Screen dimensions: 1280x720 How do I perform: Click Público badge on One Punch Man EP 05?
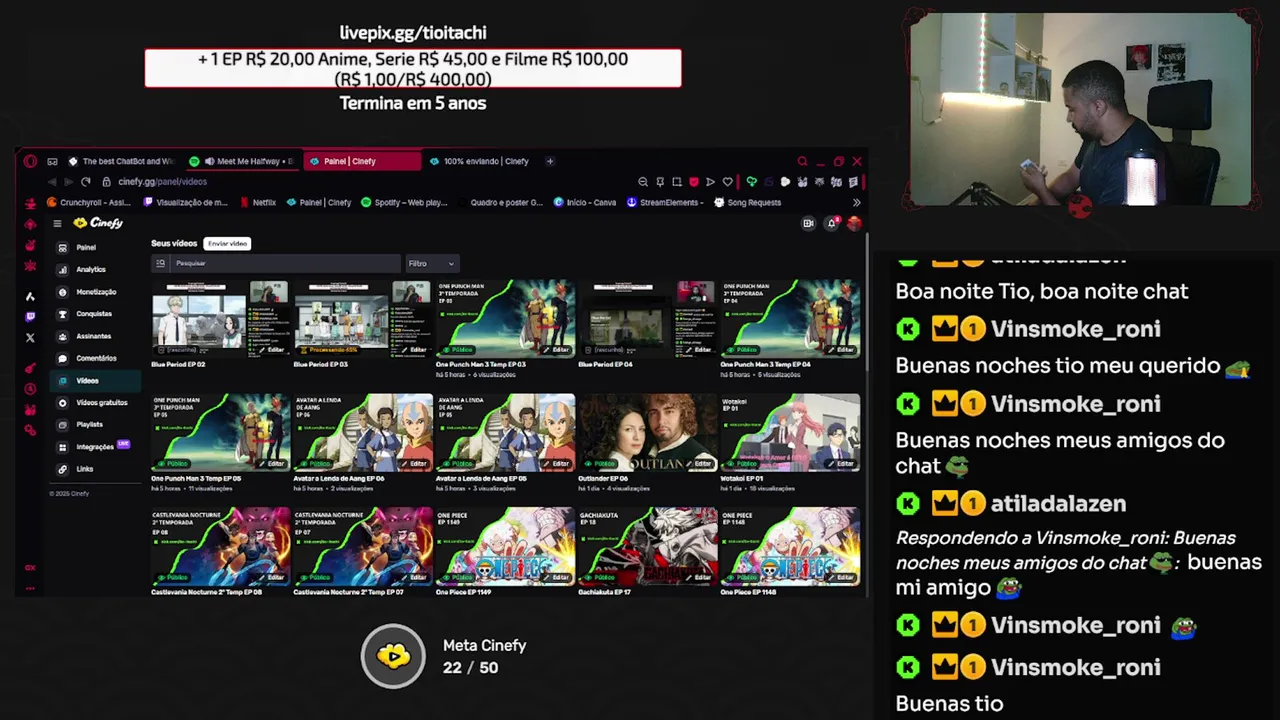174,464
